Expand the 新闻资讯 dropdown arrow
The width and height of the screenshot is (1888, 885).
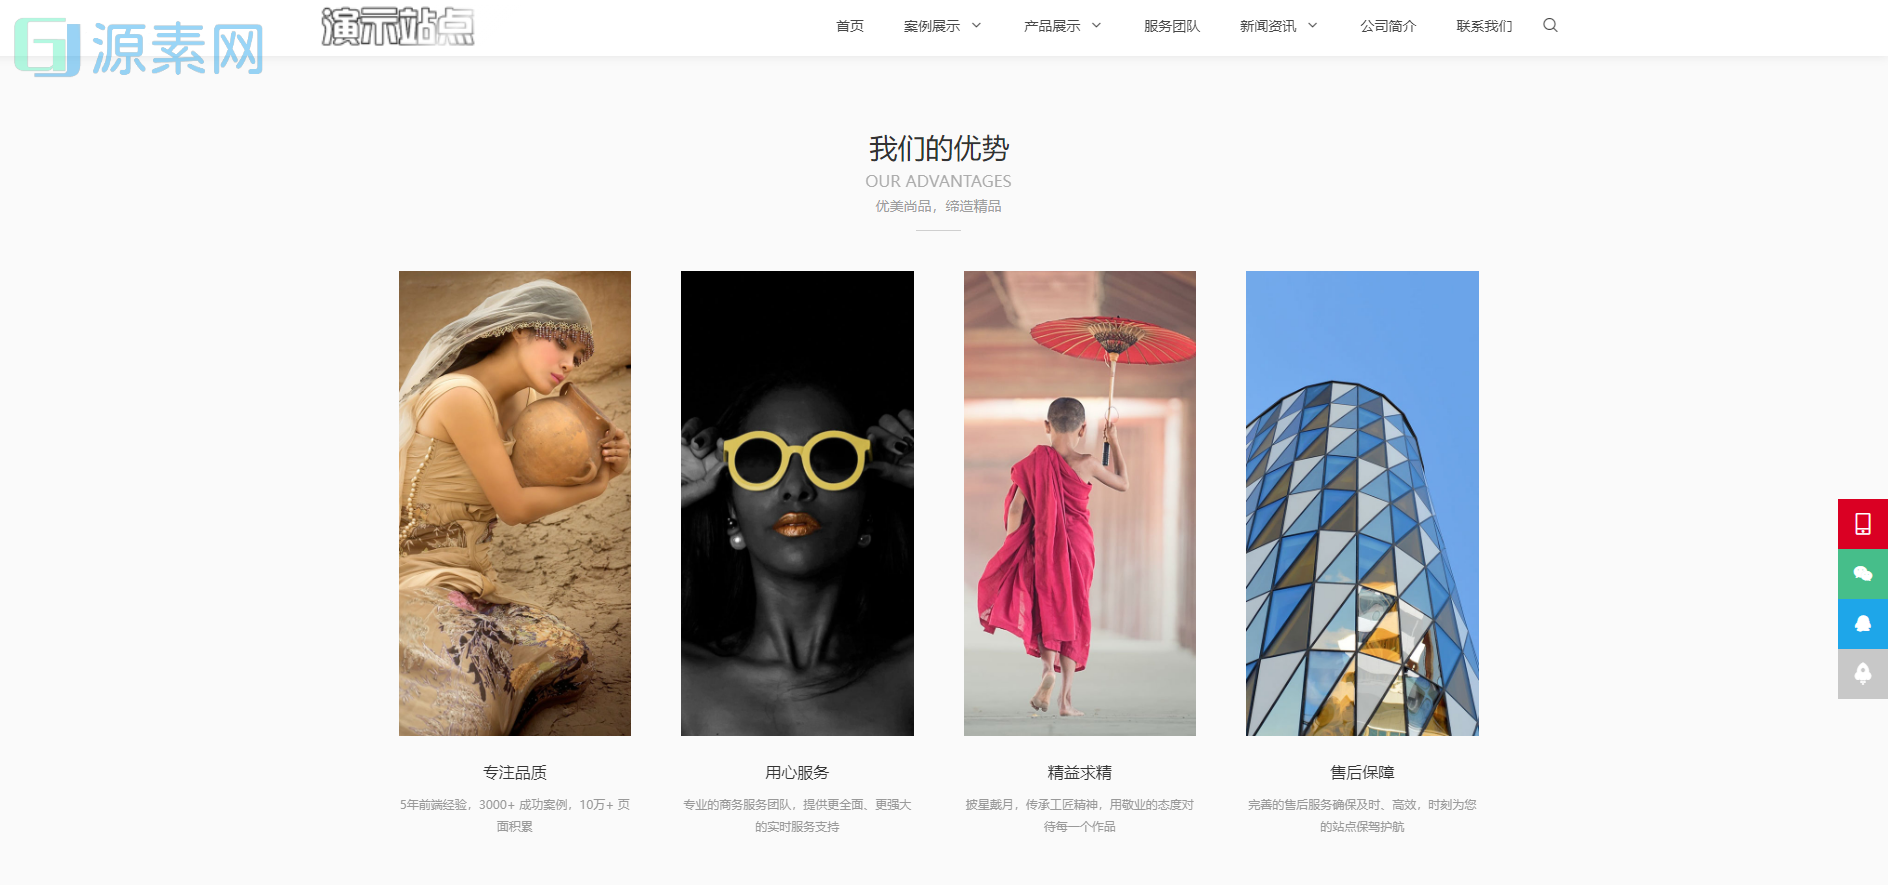(x=1312, y=25)
